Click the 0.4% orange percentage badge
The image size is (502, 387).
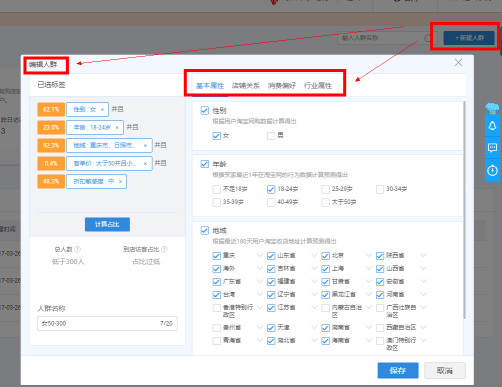tap(51, 163)
